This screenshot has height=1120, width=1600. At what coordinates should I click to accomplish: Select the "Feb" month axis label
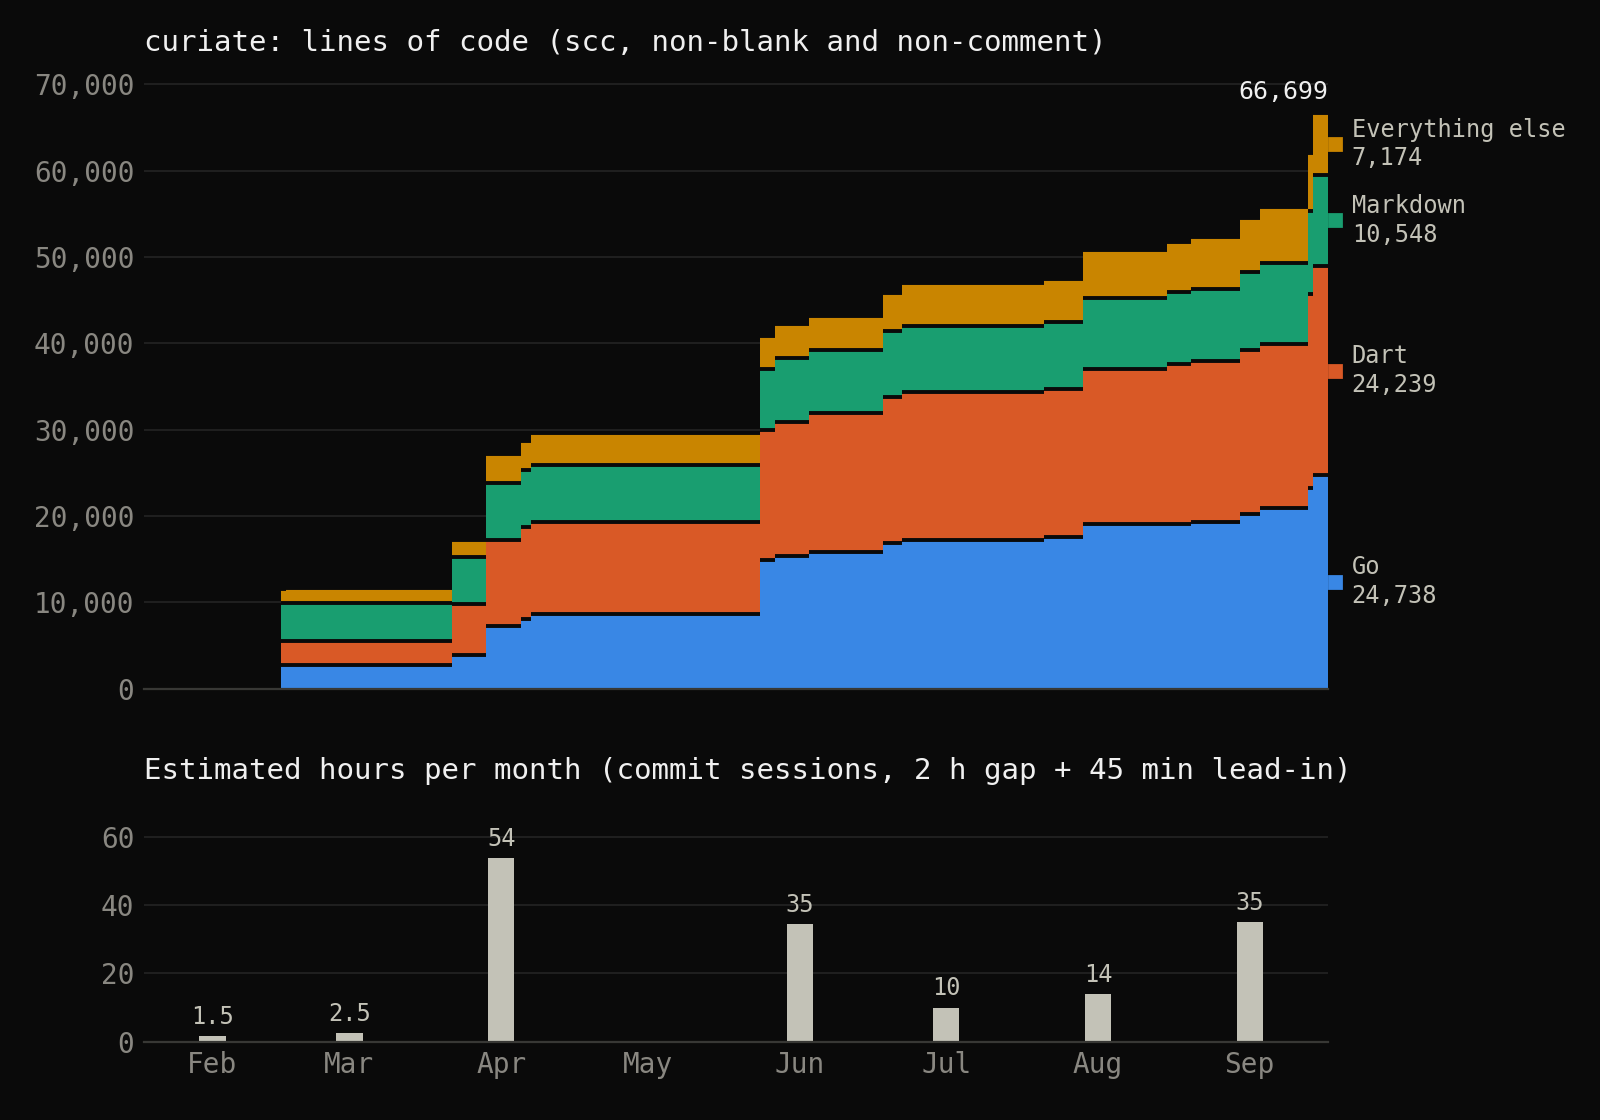pos(212,1064)
